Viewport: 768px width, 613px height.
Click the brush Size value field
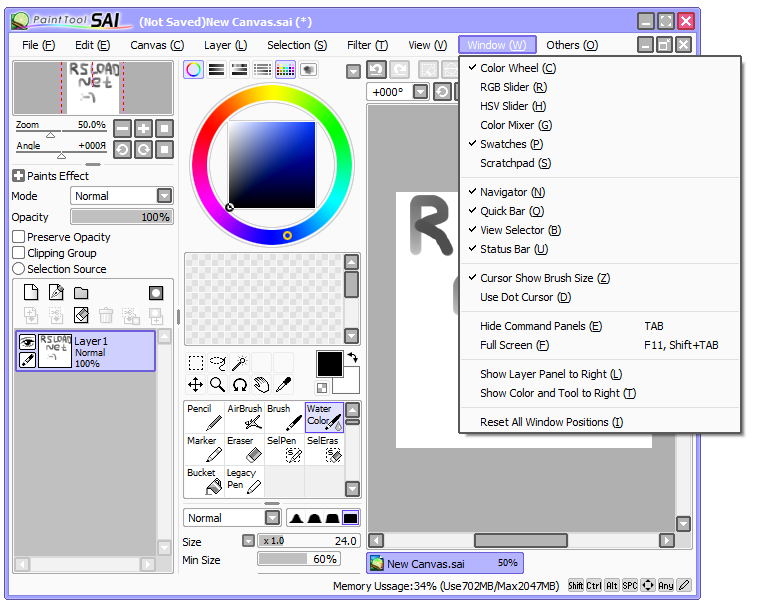(x=309, y=541)
